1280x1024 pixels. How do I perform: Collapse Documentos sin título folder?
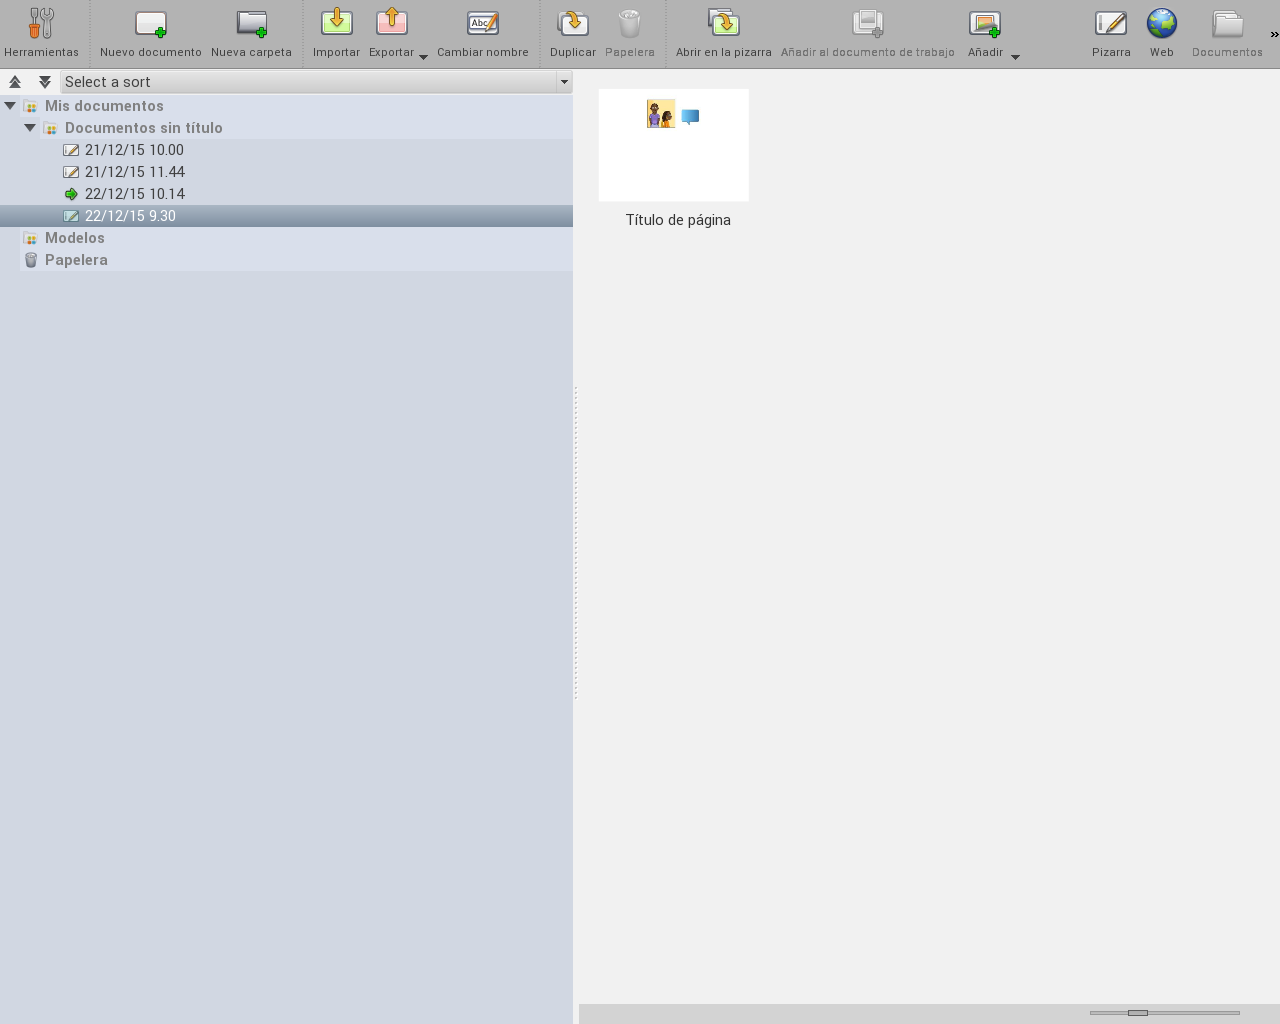30,128
